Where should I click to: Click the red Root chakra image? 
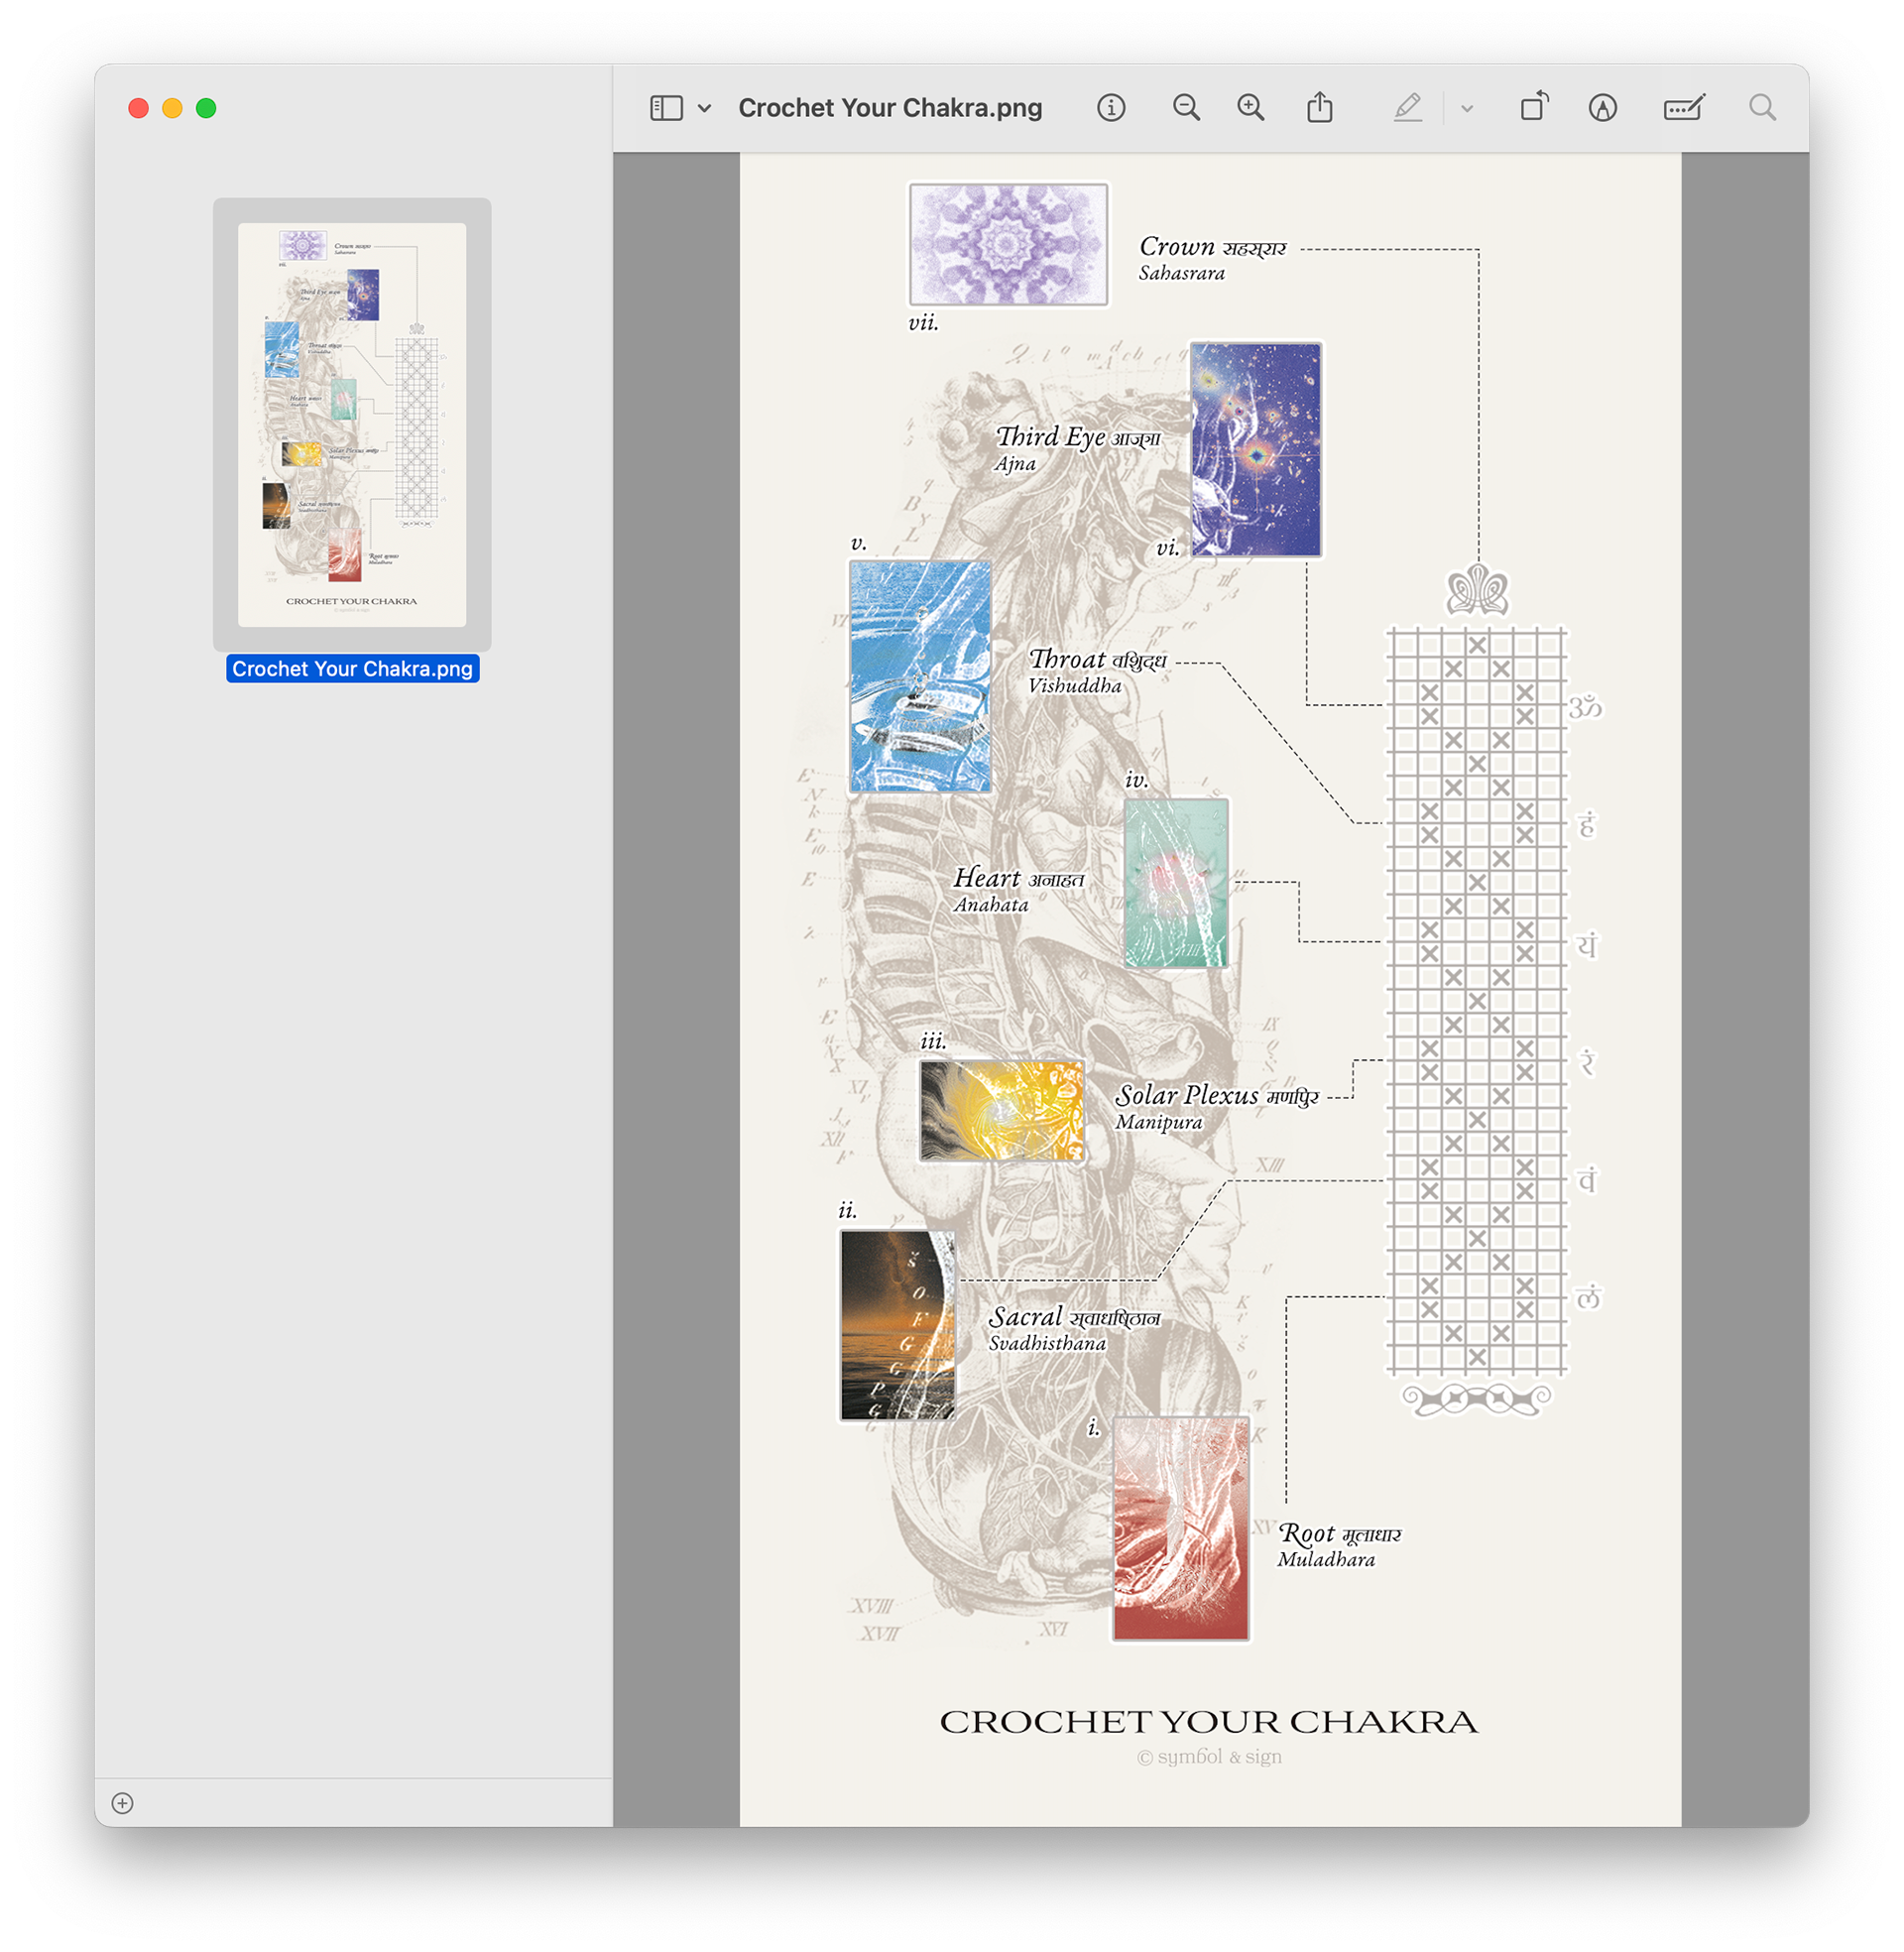pyautogui.click(x=1180, y=1527)
